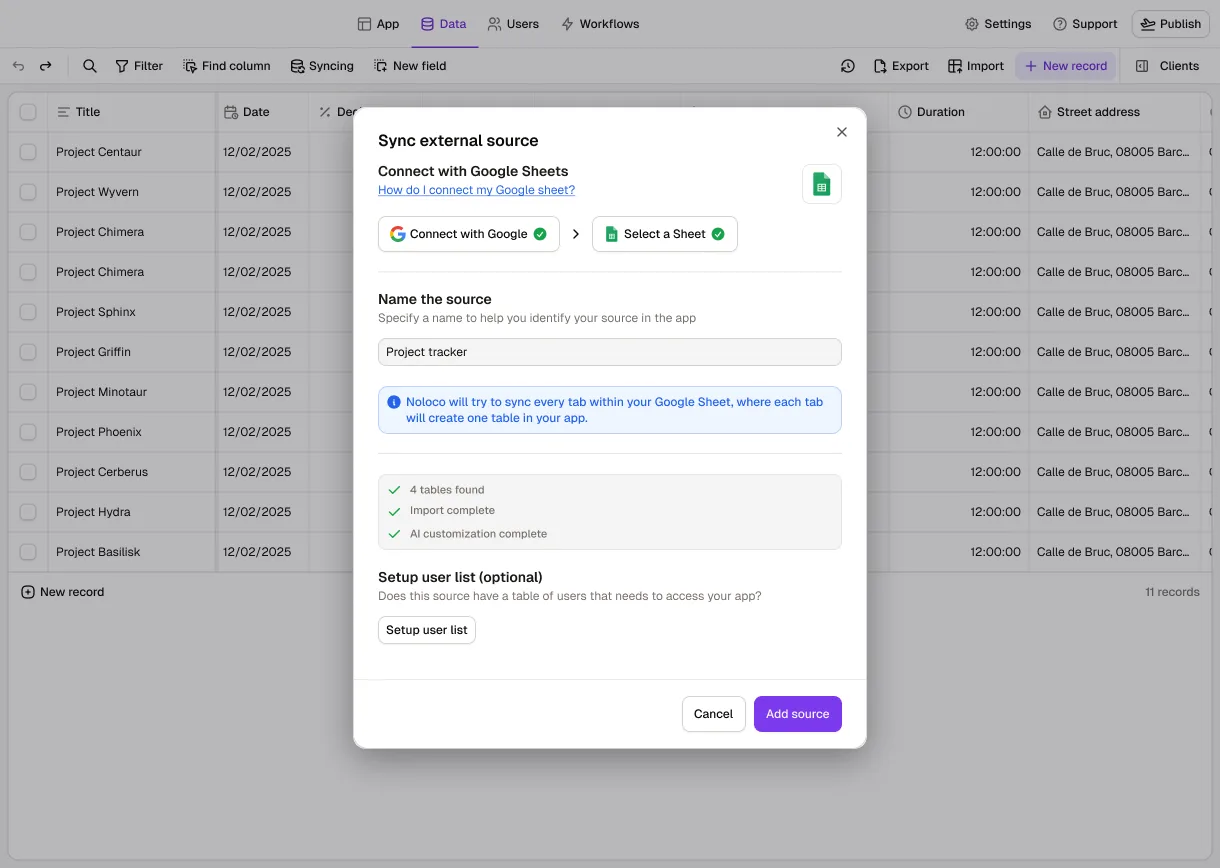The height and width of the screenshot is (868, 1220).
Task: Click the street address cell for Project Wyvern
Action: [x=1114, y=192]
